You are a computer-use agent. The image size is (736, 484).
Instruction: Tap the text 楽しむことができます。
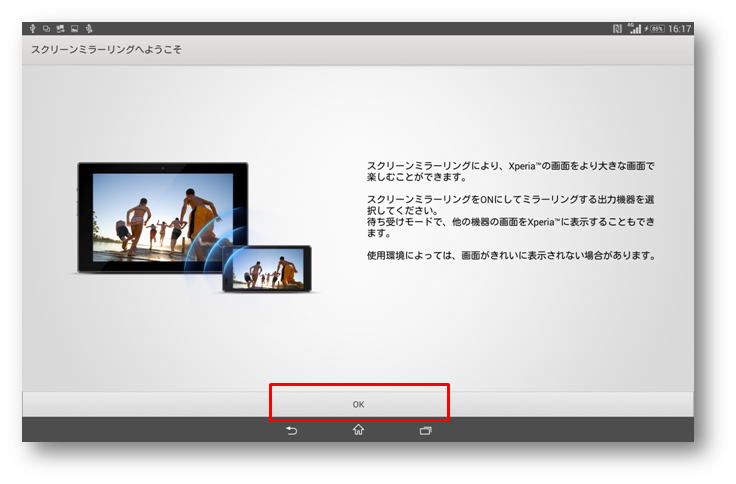tap(417, 177)
